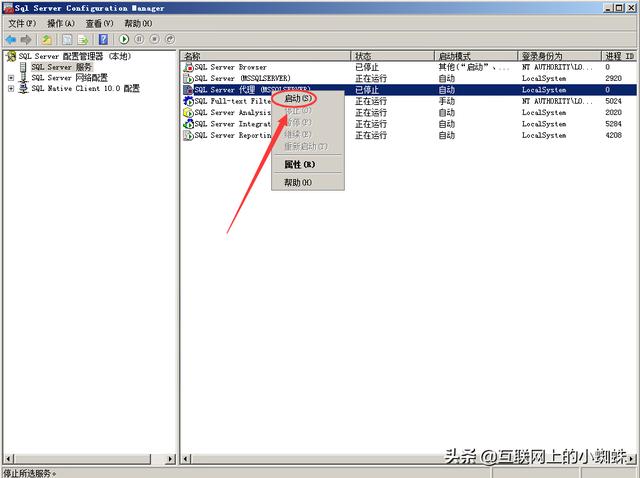Viewport: 640px width, 478px height.
Task: Select the SQL Server Browser row name
Action: click(x=231, y=67)
